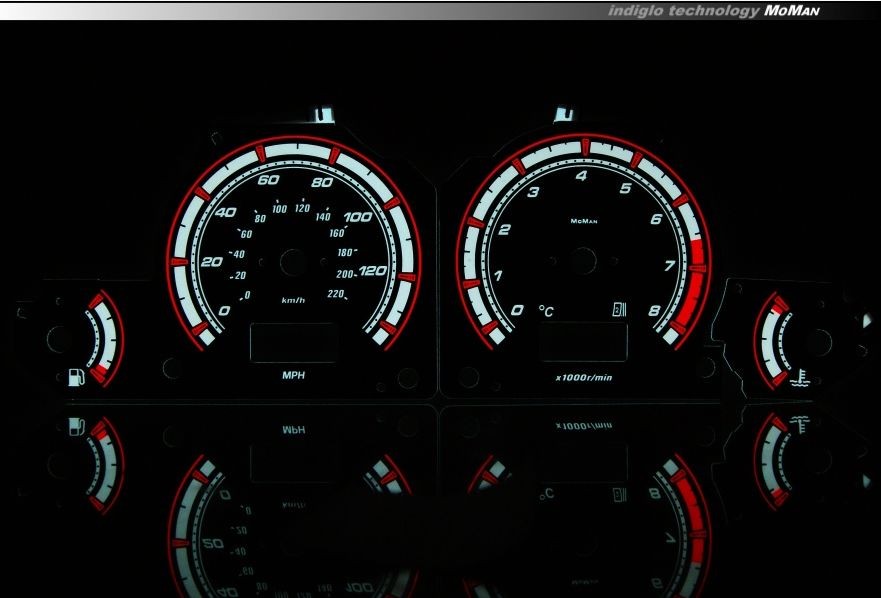Click the tachometer number 2
Image resolution: width=881 pixels, height=598 pixels.
(505, 229)
